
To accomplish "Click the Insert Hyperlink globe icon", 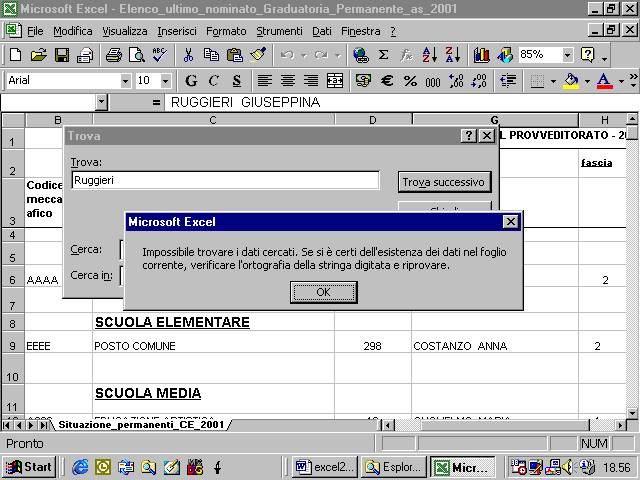I will click(360, 55).
